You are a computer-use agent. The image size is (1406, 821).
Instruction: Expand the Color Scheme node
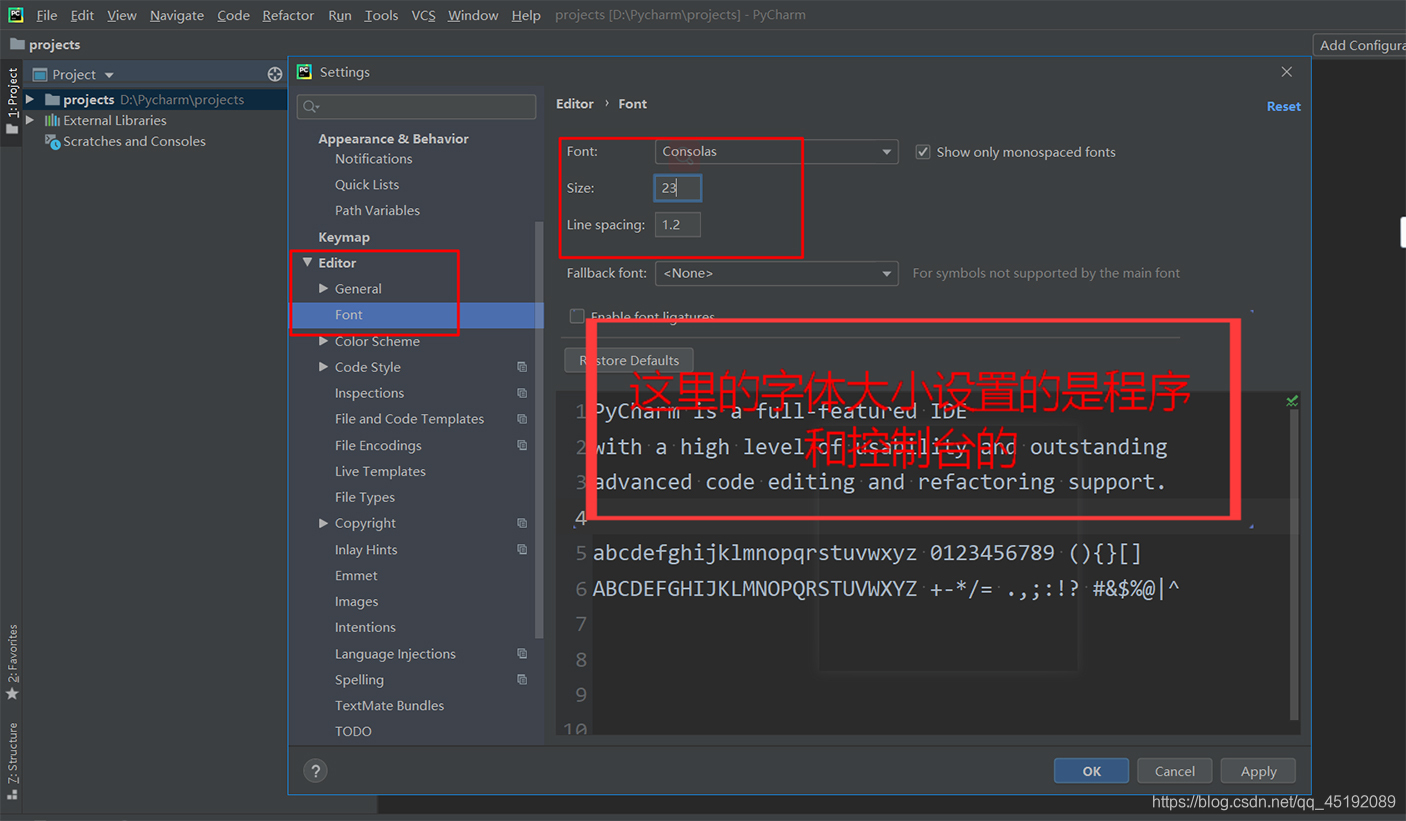tap(323, 341)
